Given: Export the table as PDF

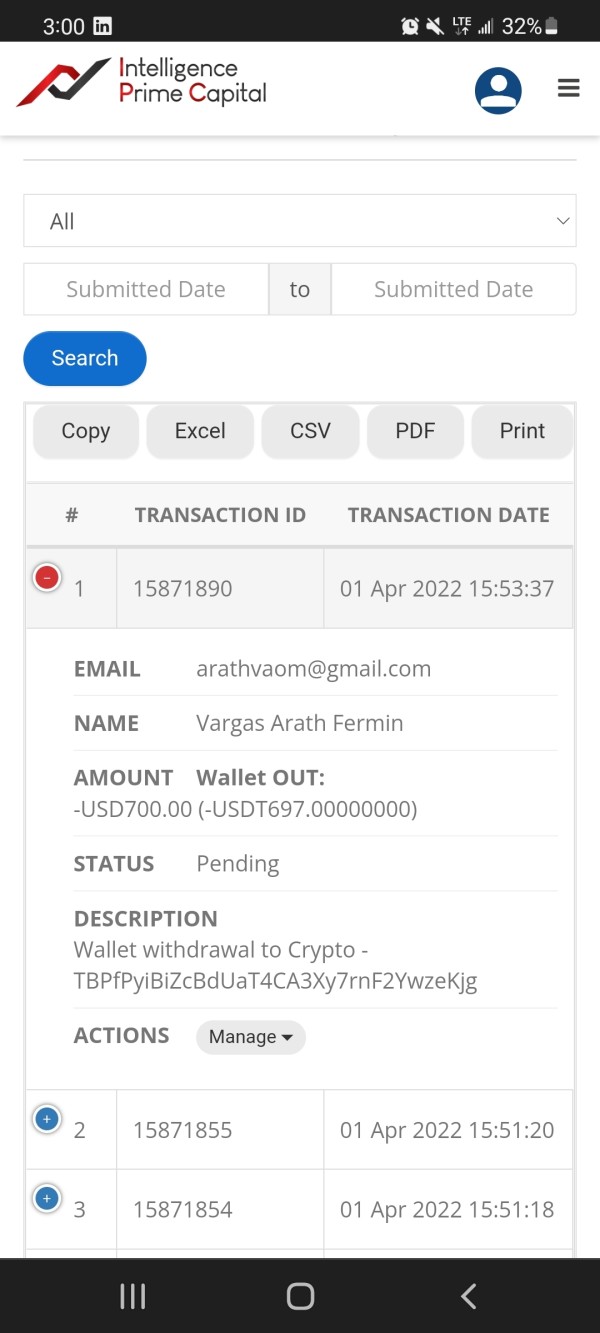Looking at the screenshot, I should click(x=415, y=431).
